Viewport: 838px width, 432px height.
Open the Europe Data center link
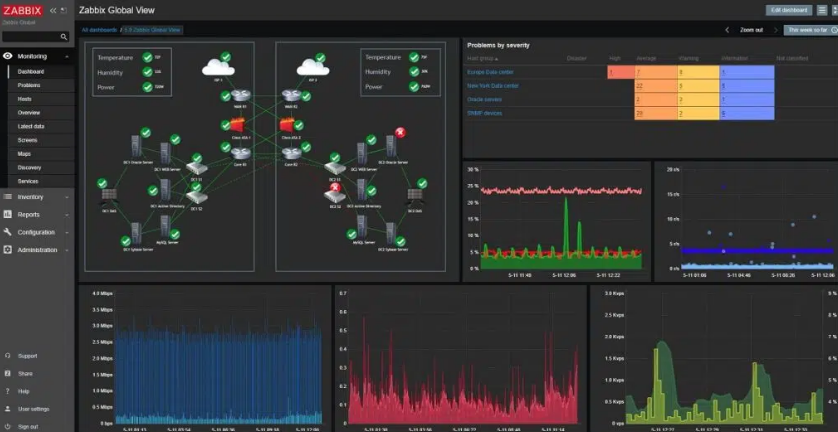[491, 72]
